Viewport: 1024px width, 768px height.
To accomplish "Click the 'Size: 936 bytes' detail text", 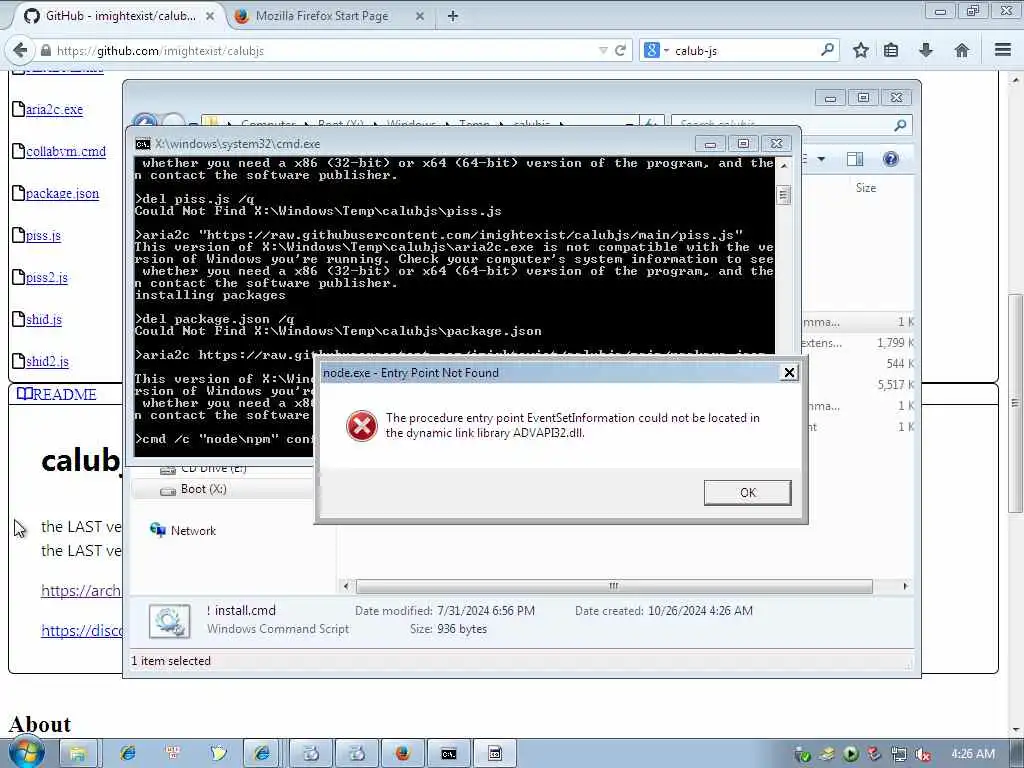I will 448,629.
